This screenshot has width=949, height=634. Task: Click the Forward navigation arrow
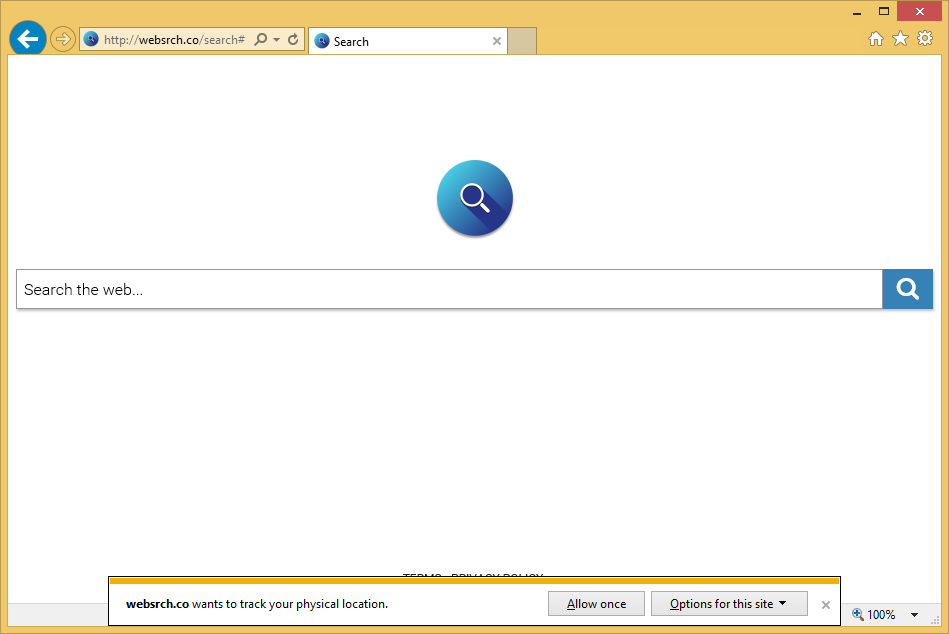(63, 39)
